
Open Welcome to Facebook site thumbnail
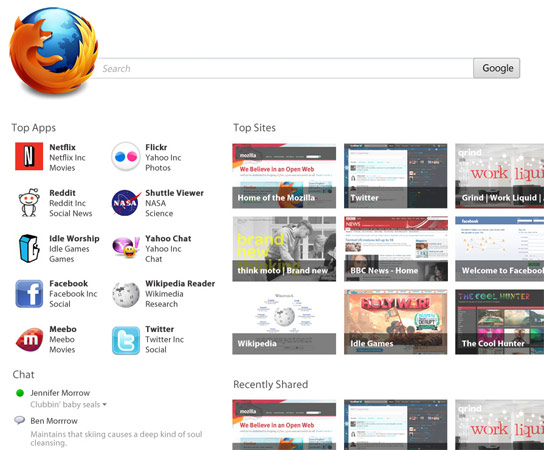500,249
